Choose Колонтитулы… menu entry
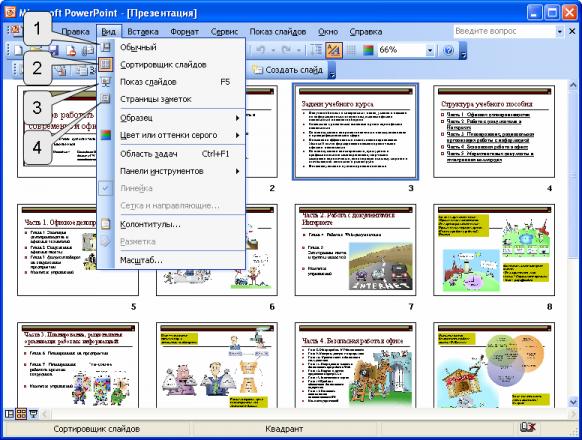Image resolution: width=582 pixels, height=440 pixels. [171, 224]
